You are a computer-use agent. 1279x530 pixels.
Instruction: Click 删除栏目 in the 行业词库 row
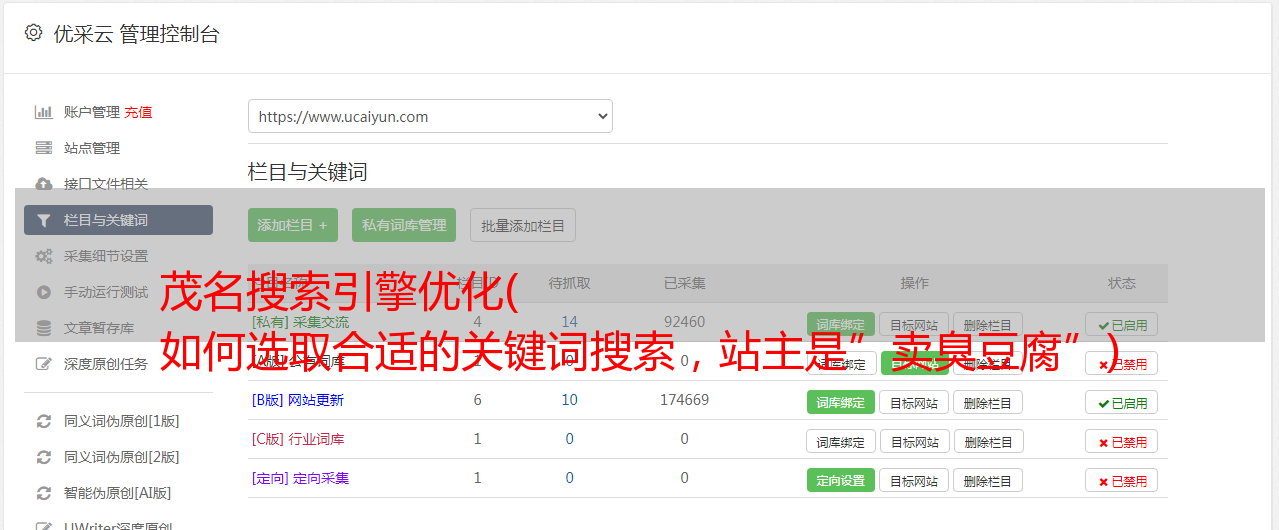(x=988, y=441)
